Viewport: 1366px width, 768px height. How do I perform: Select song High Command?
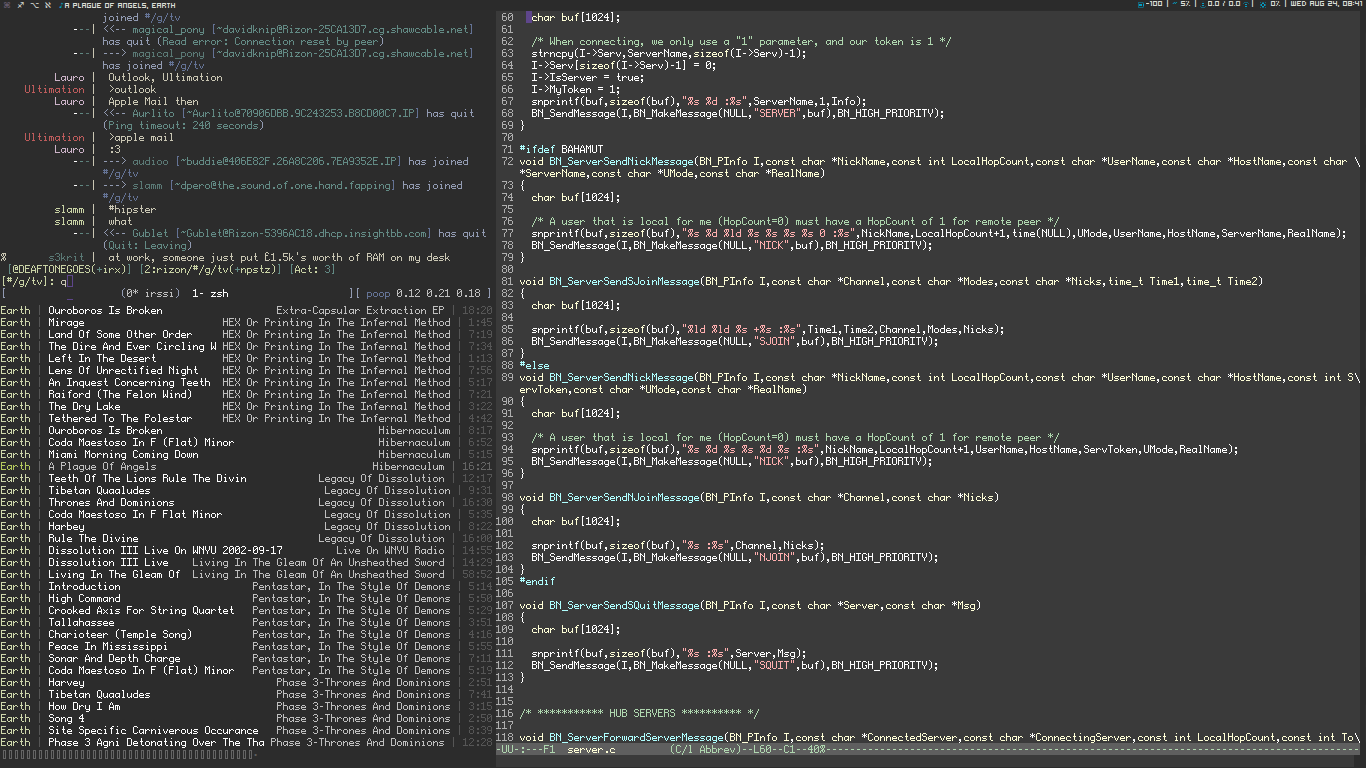click(x=246, y=599)
